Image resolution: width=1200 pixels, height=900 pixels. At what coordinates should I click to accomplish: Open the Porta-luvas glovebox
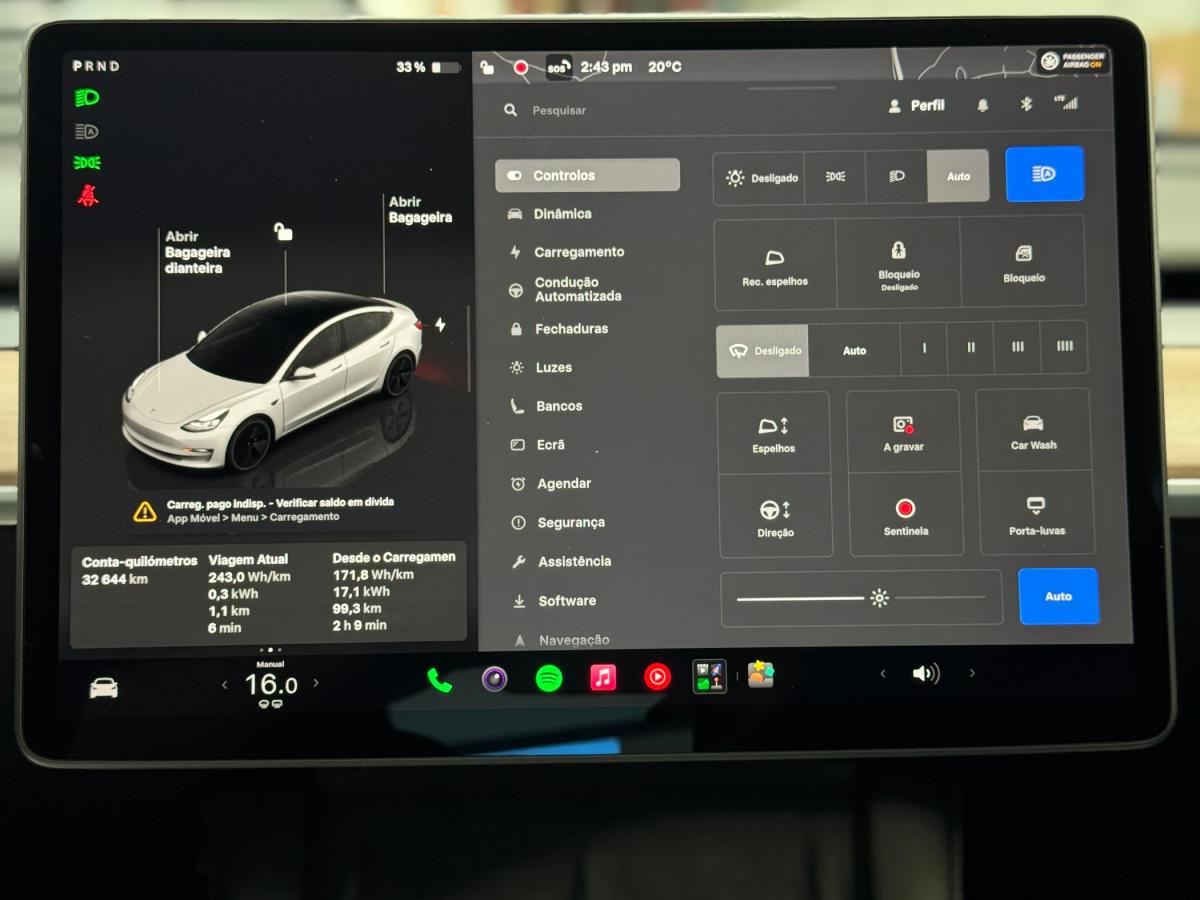1035,514
